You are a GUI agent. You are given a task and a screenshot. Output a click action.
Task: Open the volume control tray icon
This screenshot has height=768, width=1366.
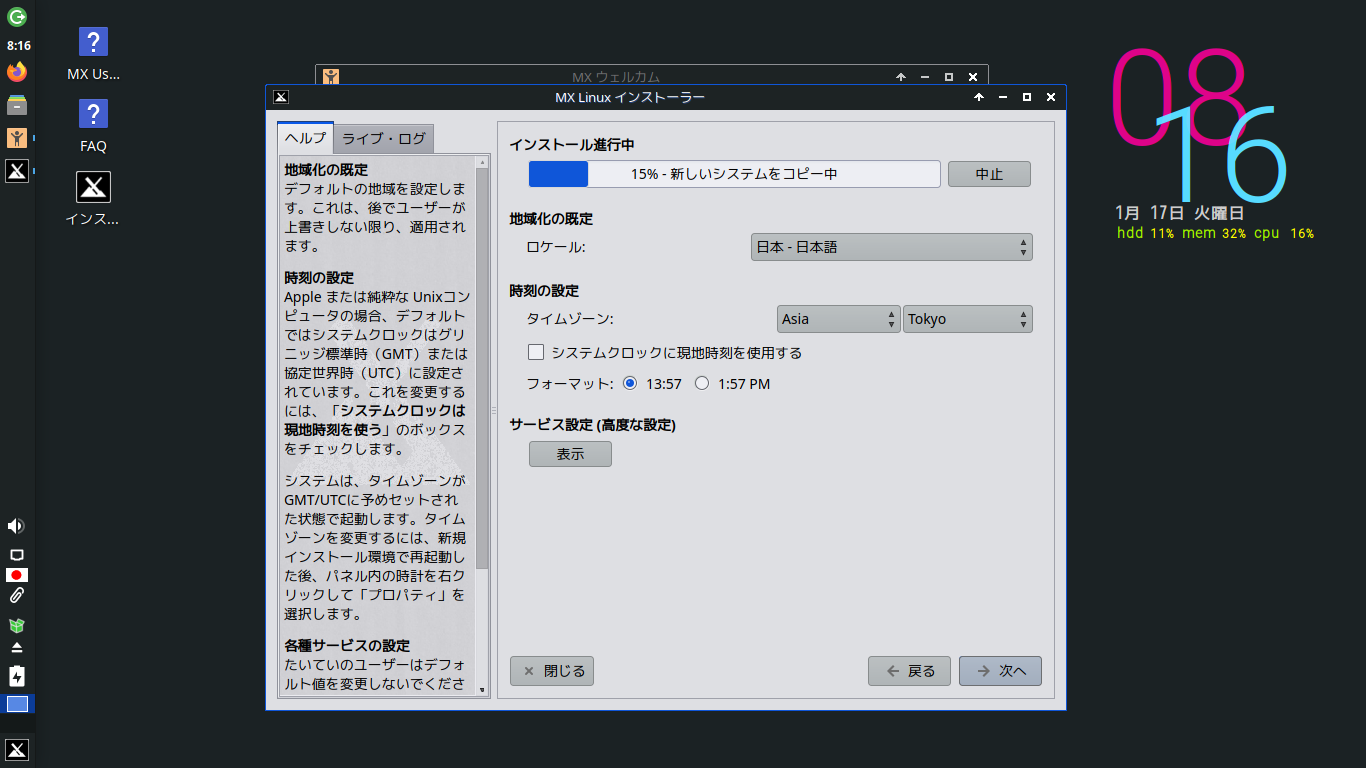point(16,526)
